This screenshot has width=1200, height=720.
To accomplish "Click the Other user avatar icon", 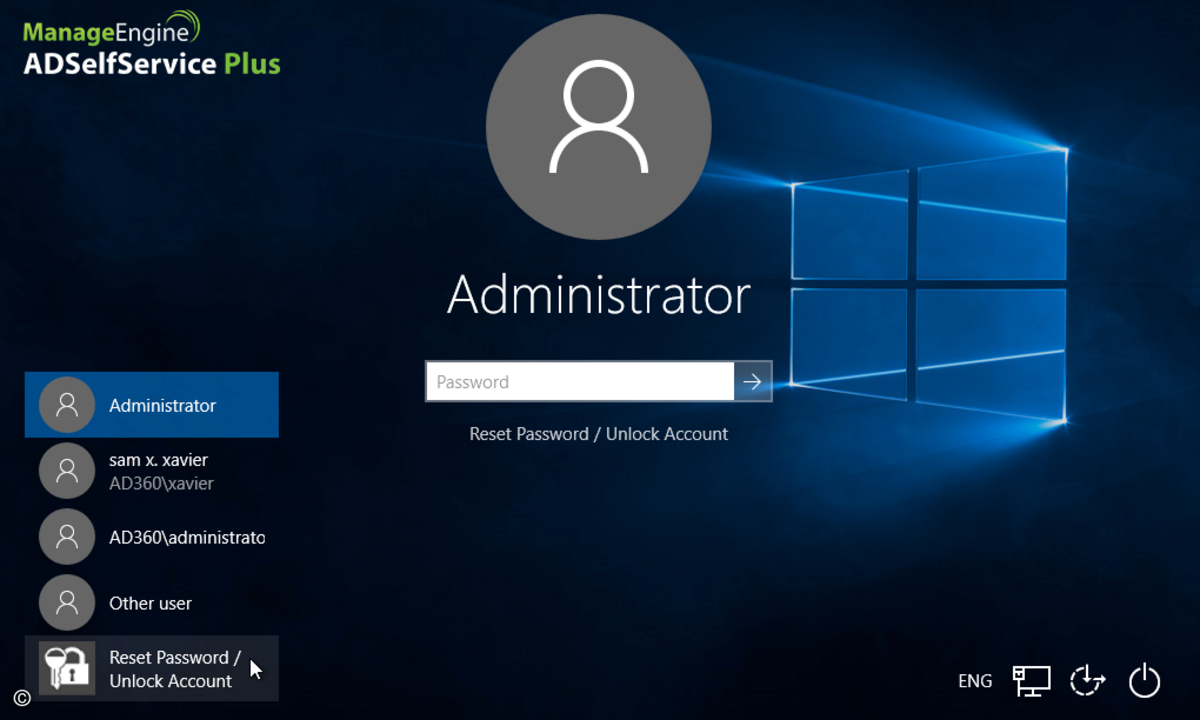I will click(x=67, y=603).
